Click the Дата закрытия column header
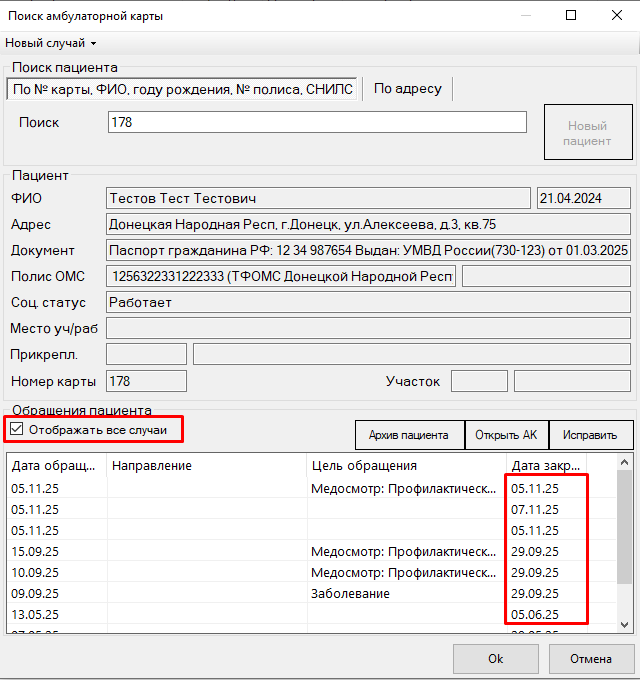640x680 pixels. pyautogui.click(x=546, y=465)
